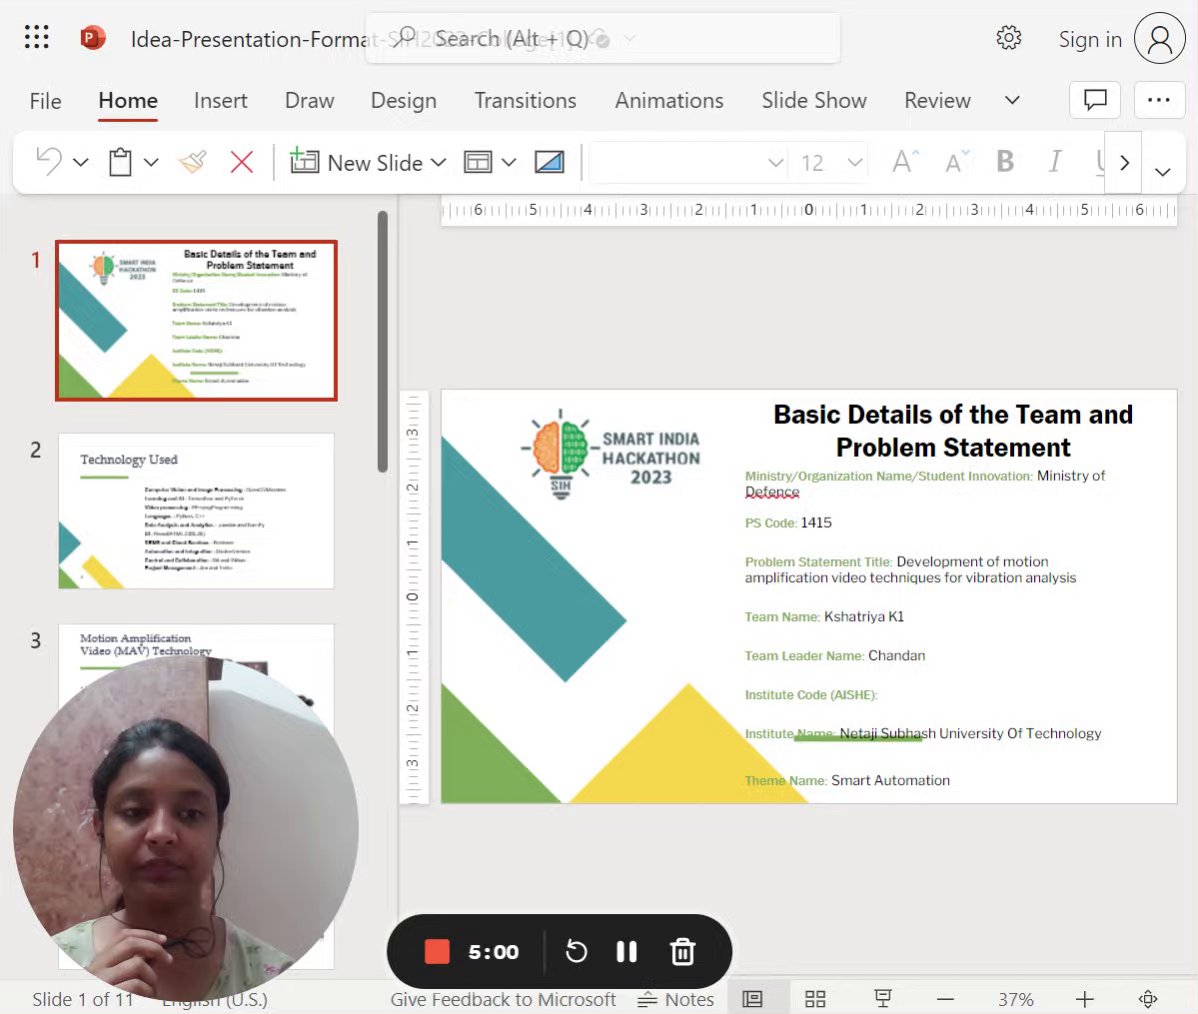Open the Slide Show tab

point(814,100)
